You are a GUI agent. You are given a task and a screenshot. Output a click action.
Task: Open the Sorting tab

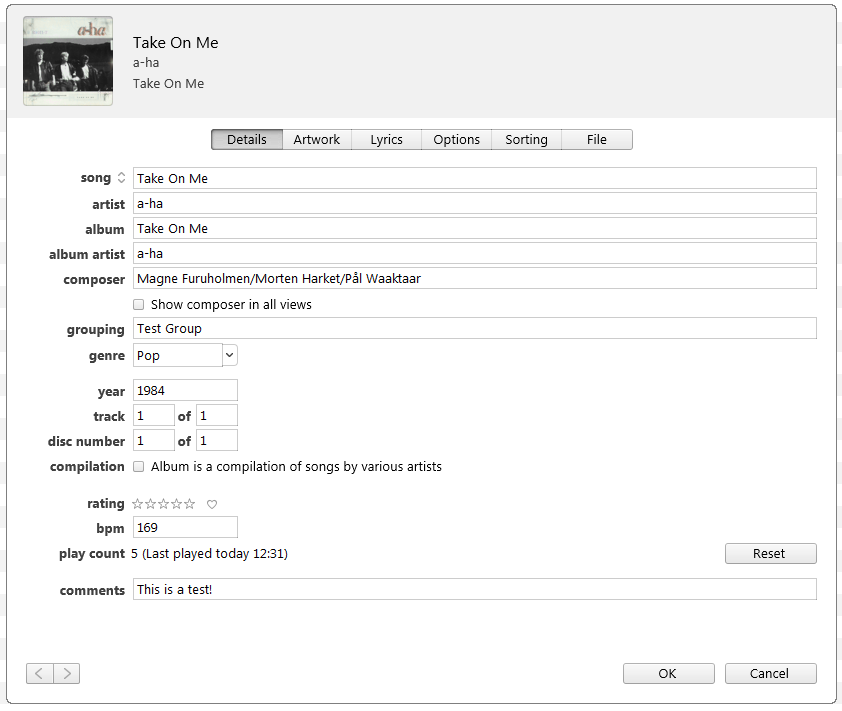point(526,140)
